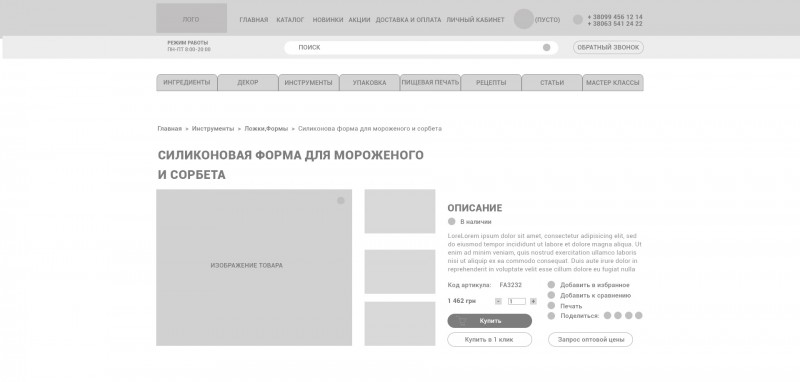Select the first product thumbnail

(x=400, y=211)
